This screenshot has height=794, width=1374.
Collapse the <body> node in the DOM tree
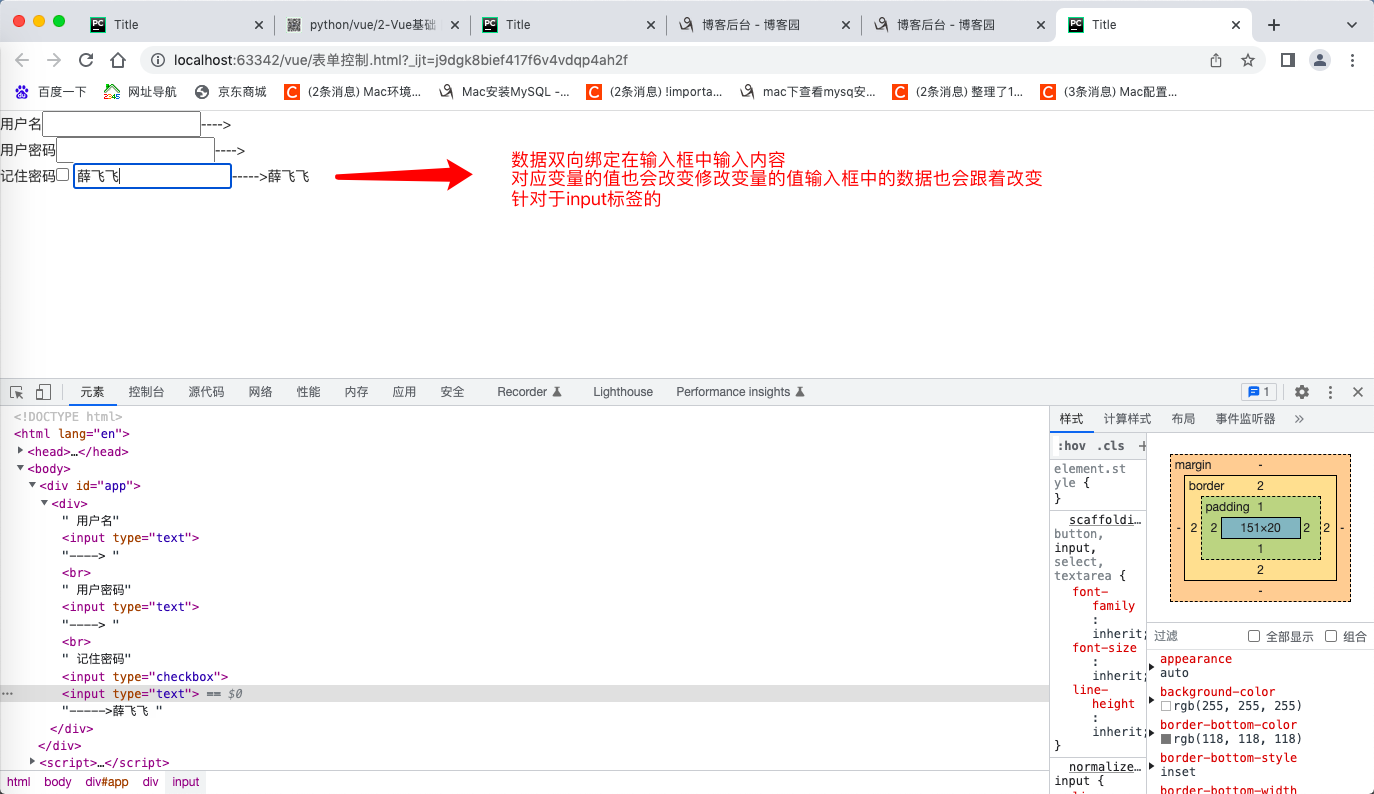tap(21, 468)
